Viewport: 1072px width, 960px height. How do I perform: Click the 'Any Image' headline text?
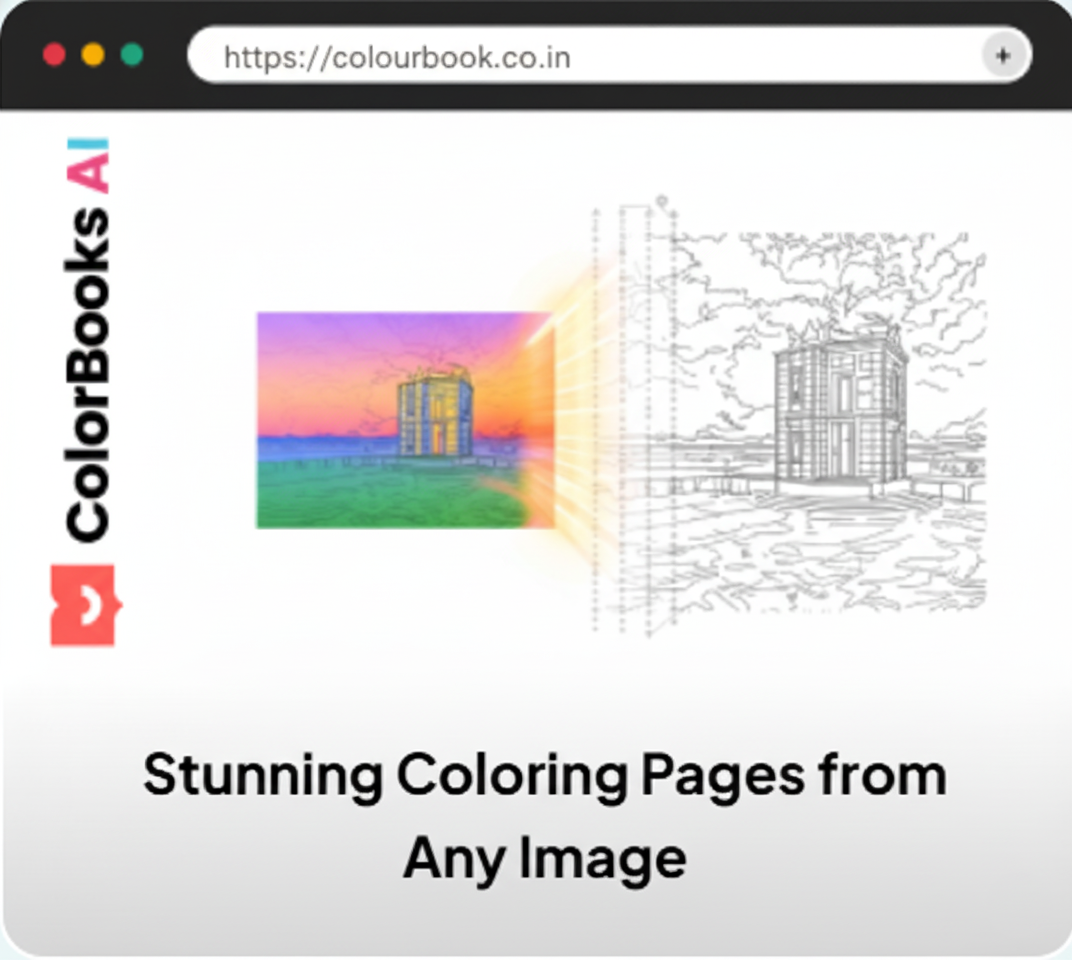544,858
